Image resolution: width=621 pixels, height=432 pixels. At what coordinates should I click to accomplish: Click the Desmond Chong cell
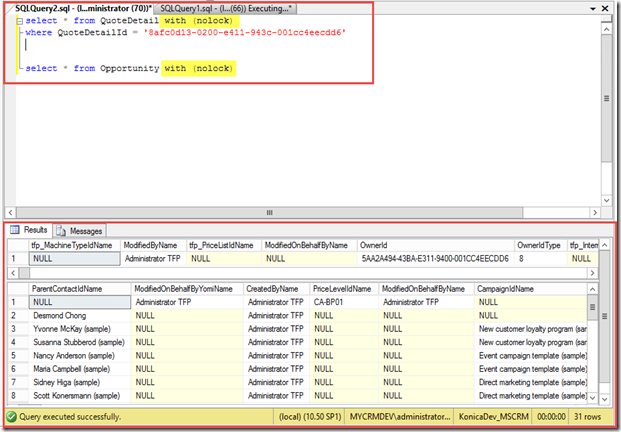click(80, 316)
